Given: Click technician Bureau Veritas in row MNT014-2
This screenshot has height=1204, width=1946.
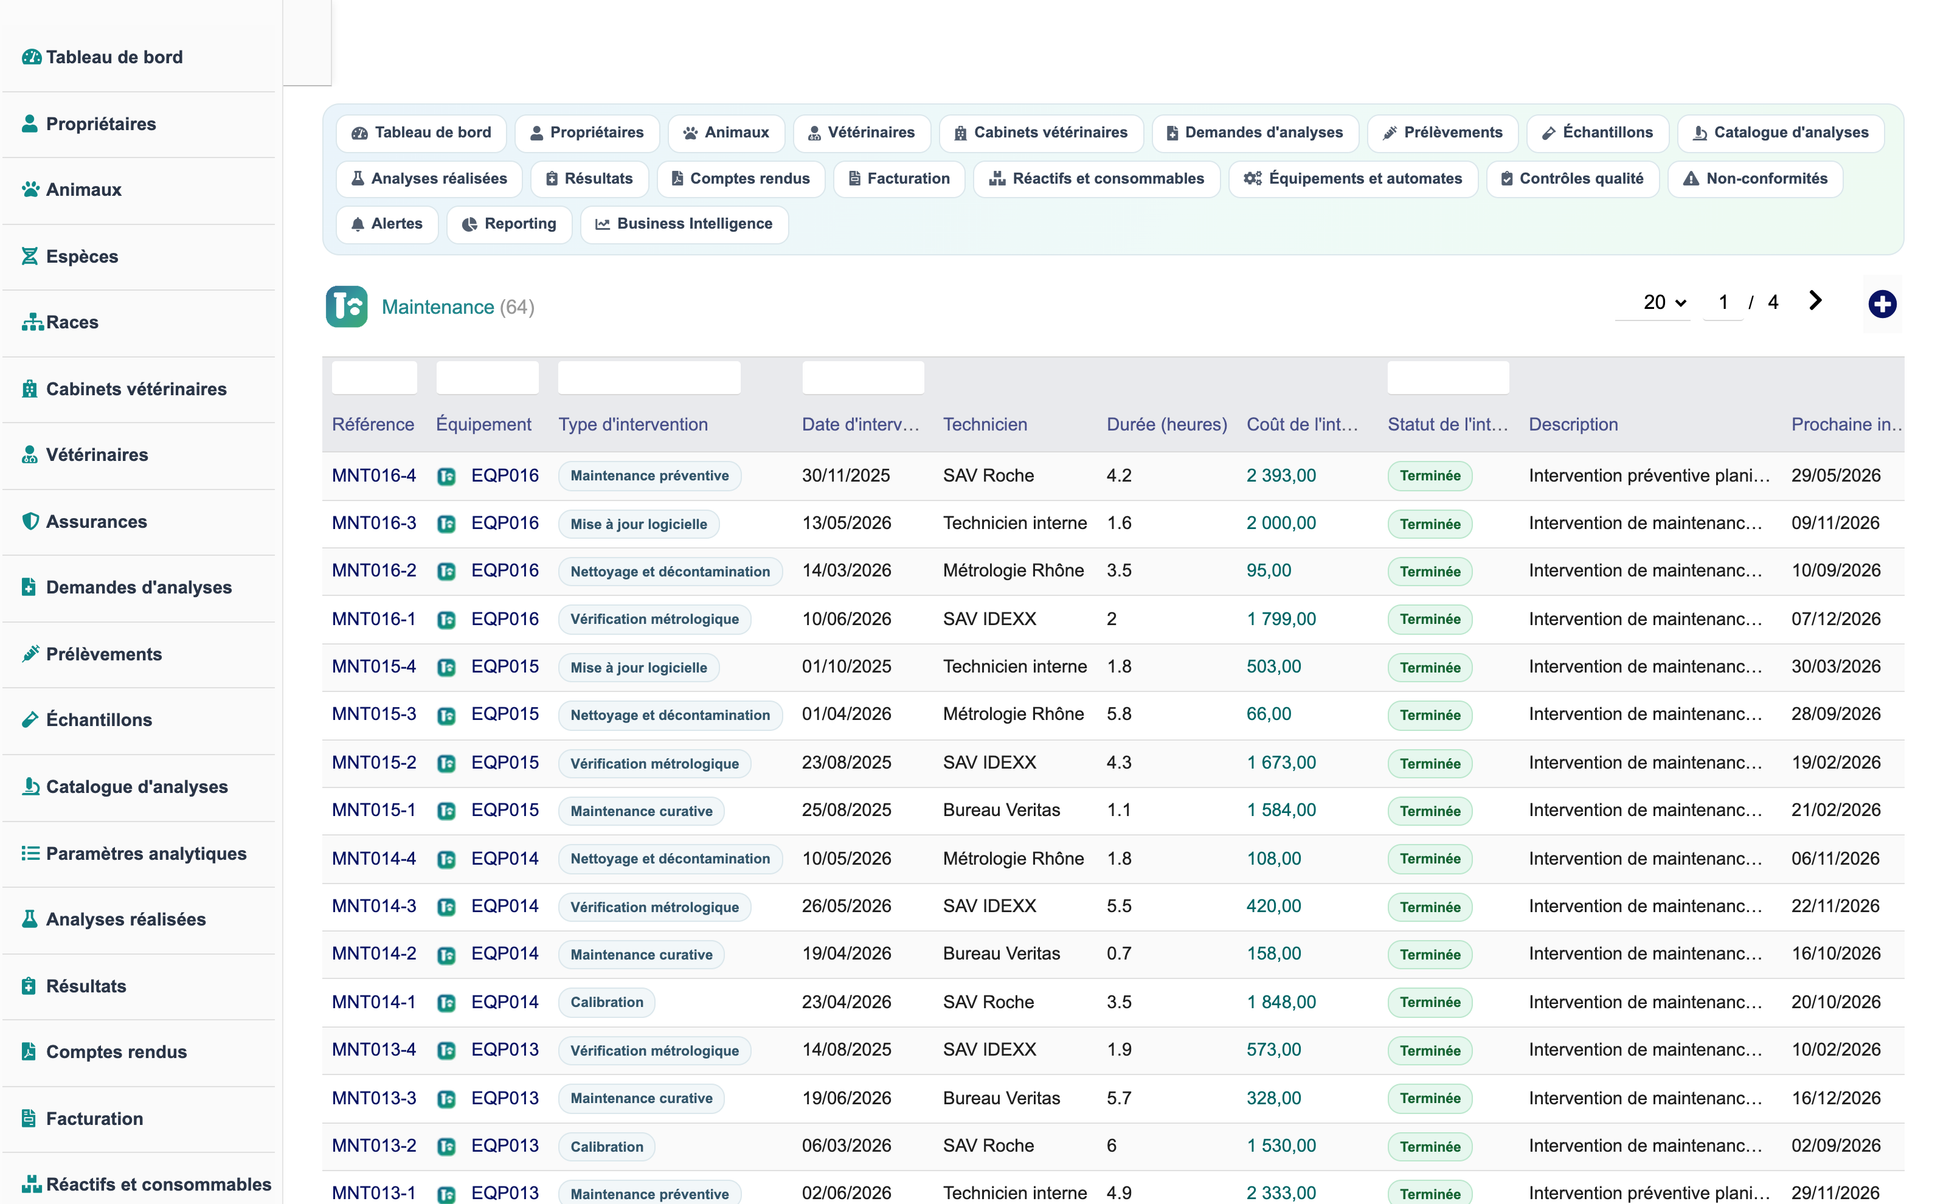Looking at the screenshot, I should click(1001, 954).
